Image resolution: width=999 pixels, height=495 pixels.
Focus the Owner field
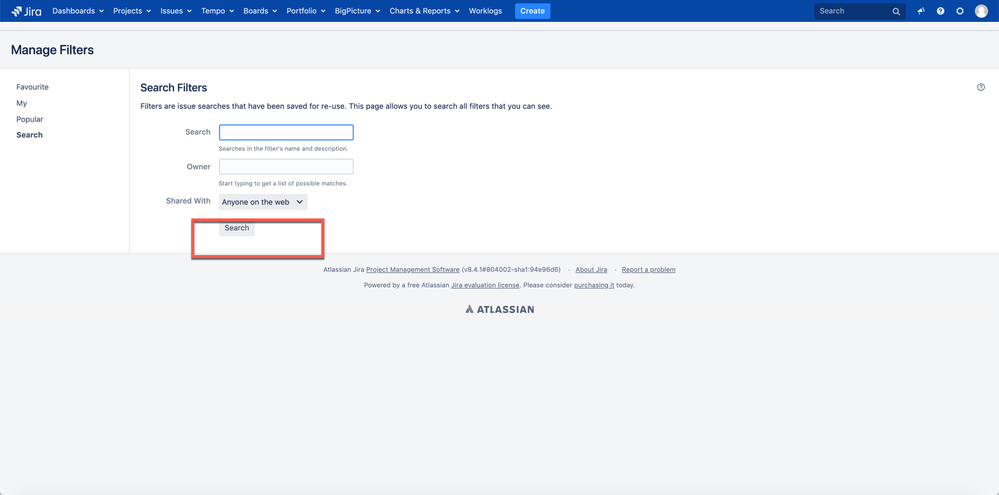286,167
